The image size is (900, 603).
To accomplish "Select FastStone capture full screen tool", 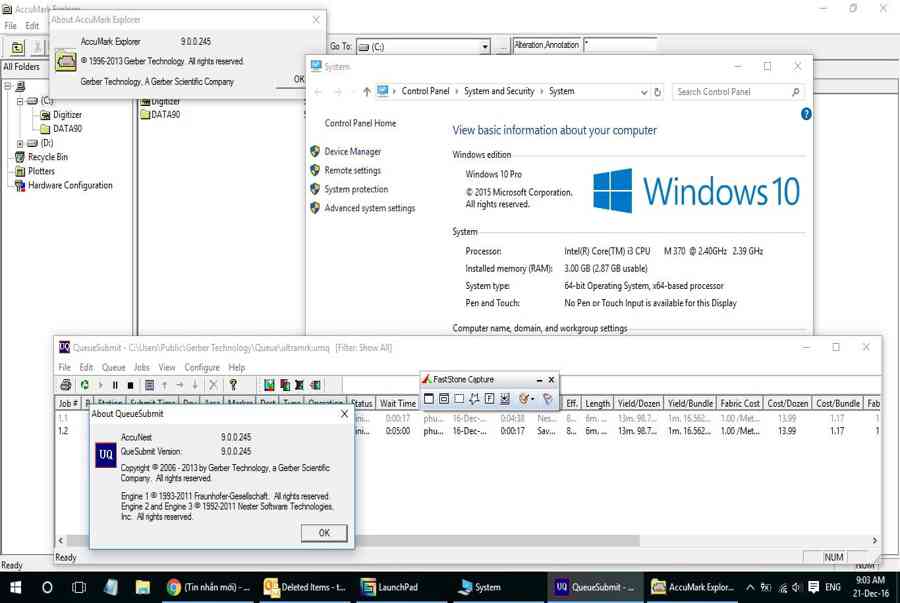I will tap(489, 398).
